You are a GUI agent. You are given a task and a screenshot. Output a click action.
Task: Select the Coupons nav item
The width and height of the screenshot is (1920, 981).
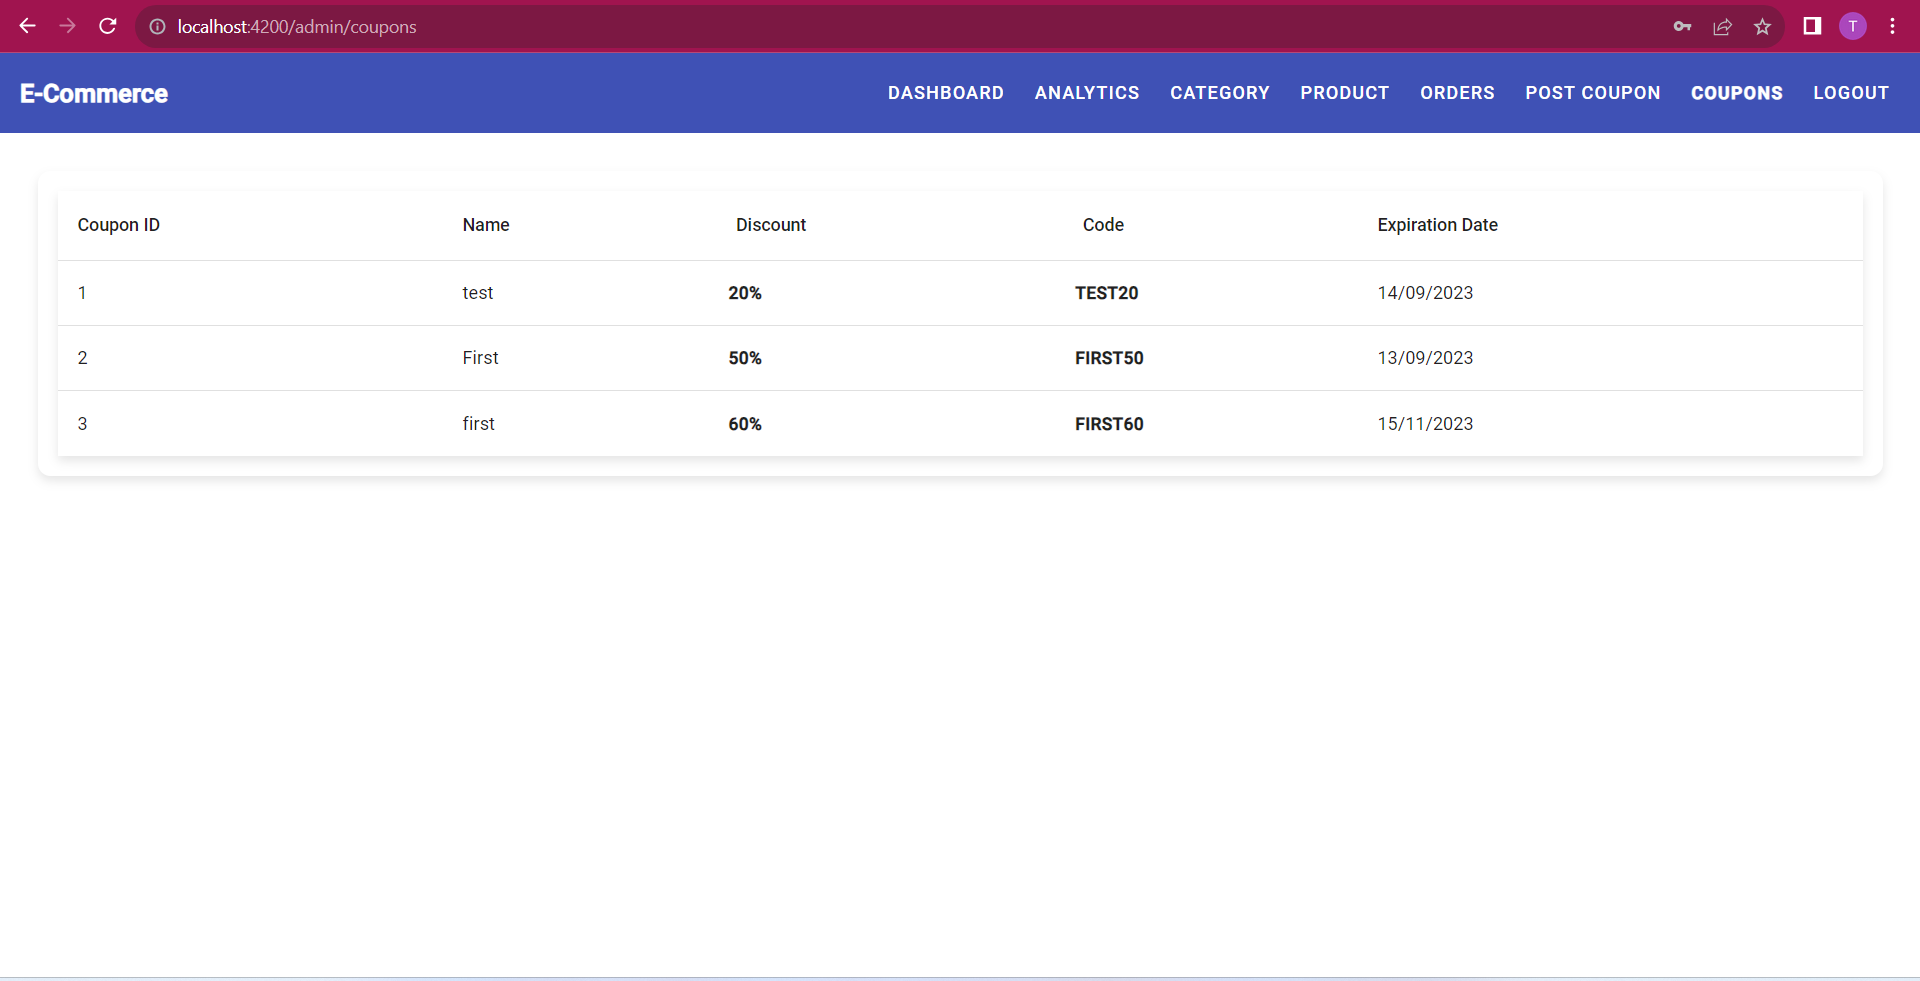coord(1737,93)
